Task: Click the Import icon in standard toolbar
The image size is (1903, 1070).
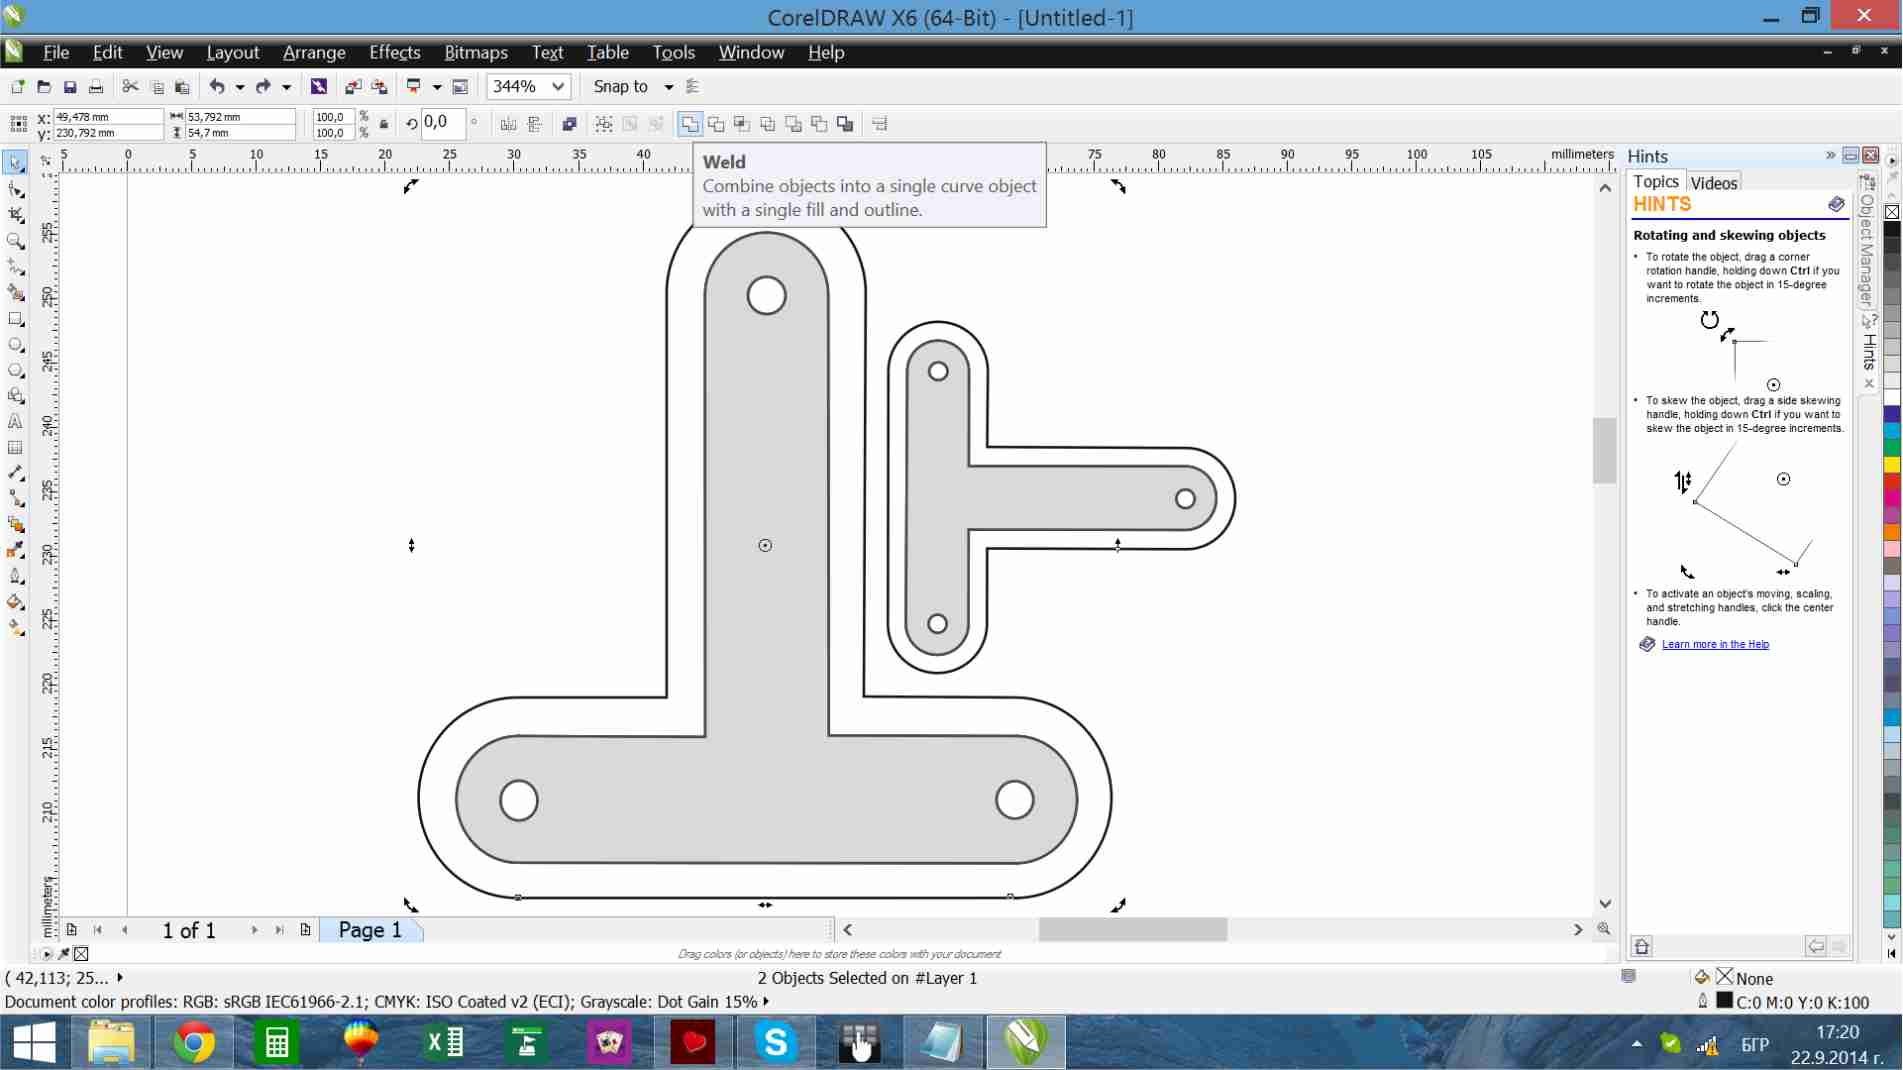Action: click(x=353, y=87)
